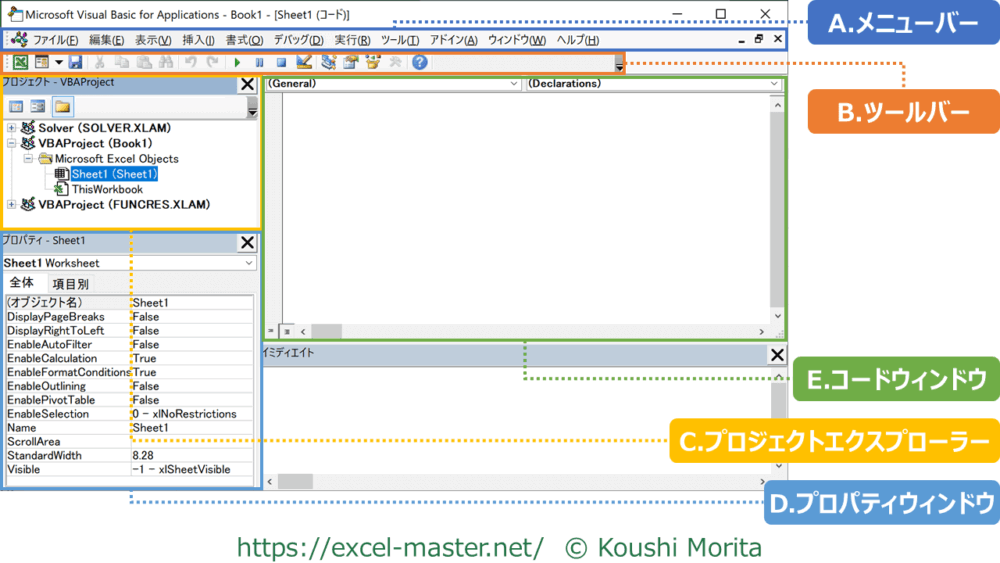
Task: Click the View Microsoft Excel toolbar icon
Action: (x=19, y=62)
